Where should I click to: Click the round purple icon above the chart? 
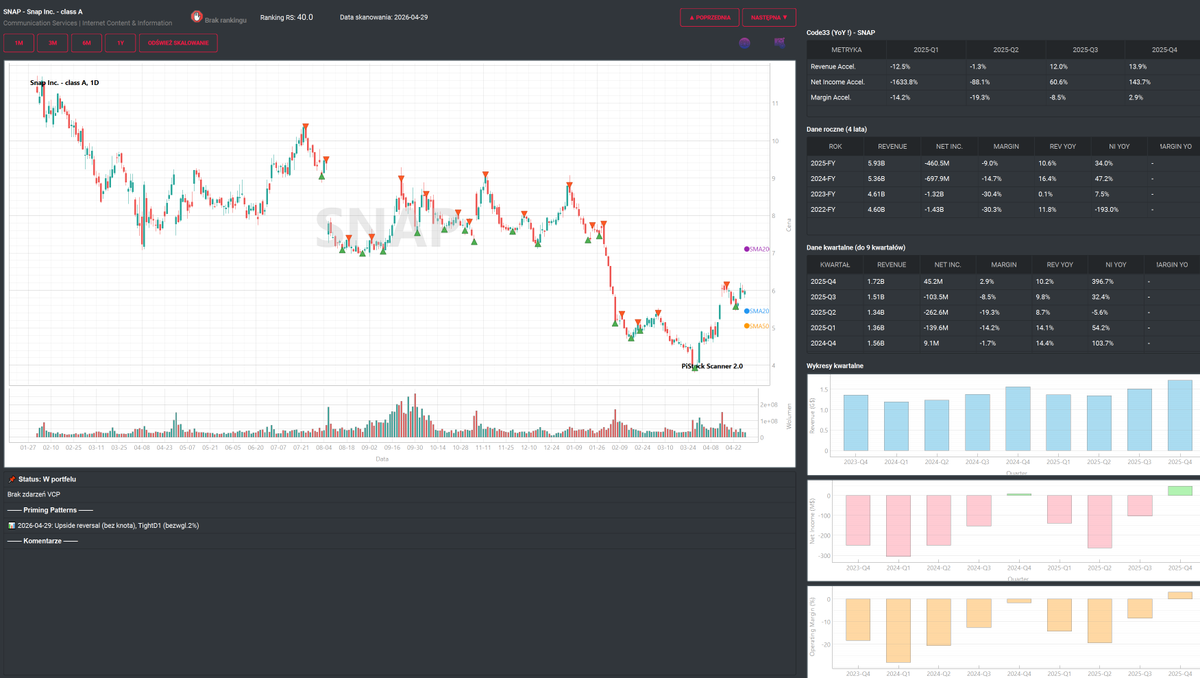(744, 43)
